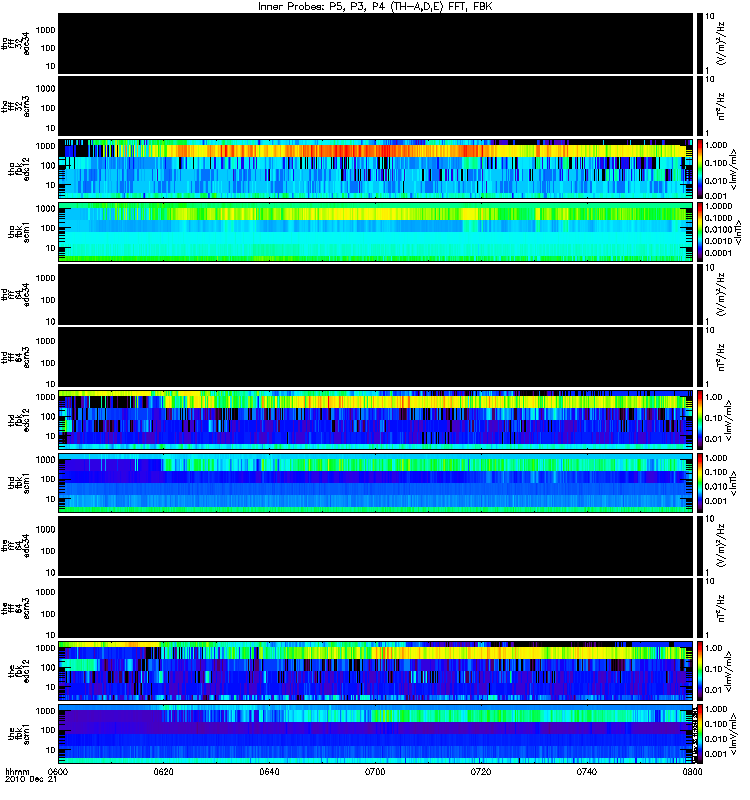750x800 pixels.
Task: Click the black color bar beside tha scm3 panel
Action: (700, 106)
